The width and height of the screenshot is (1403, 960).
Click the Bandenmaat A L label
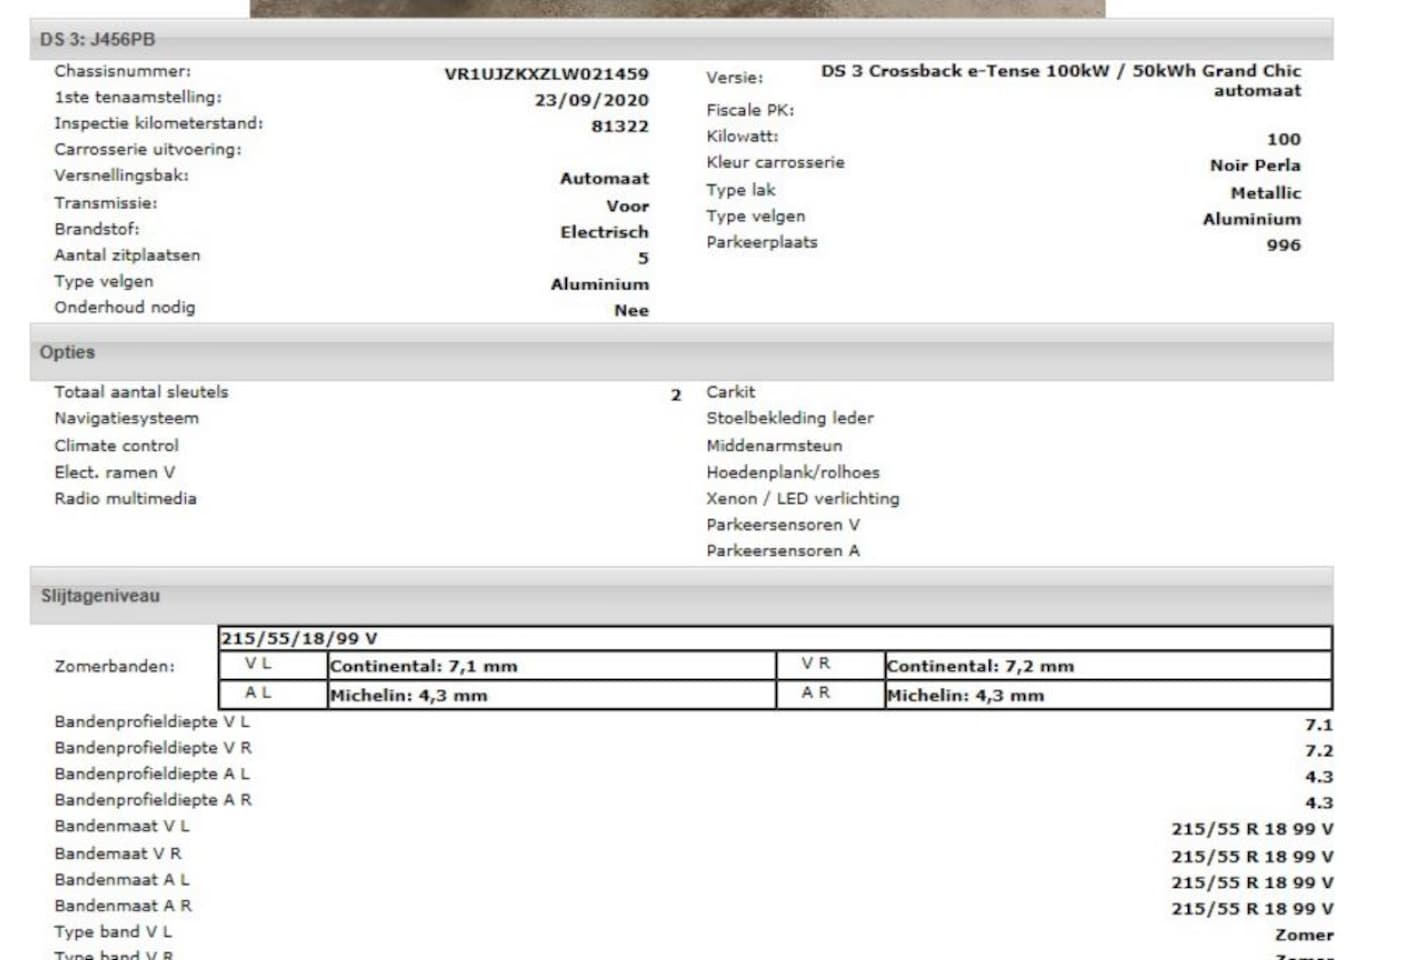click(x=122, y=880)
